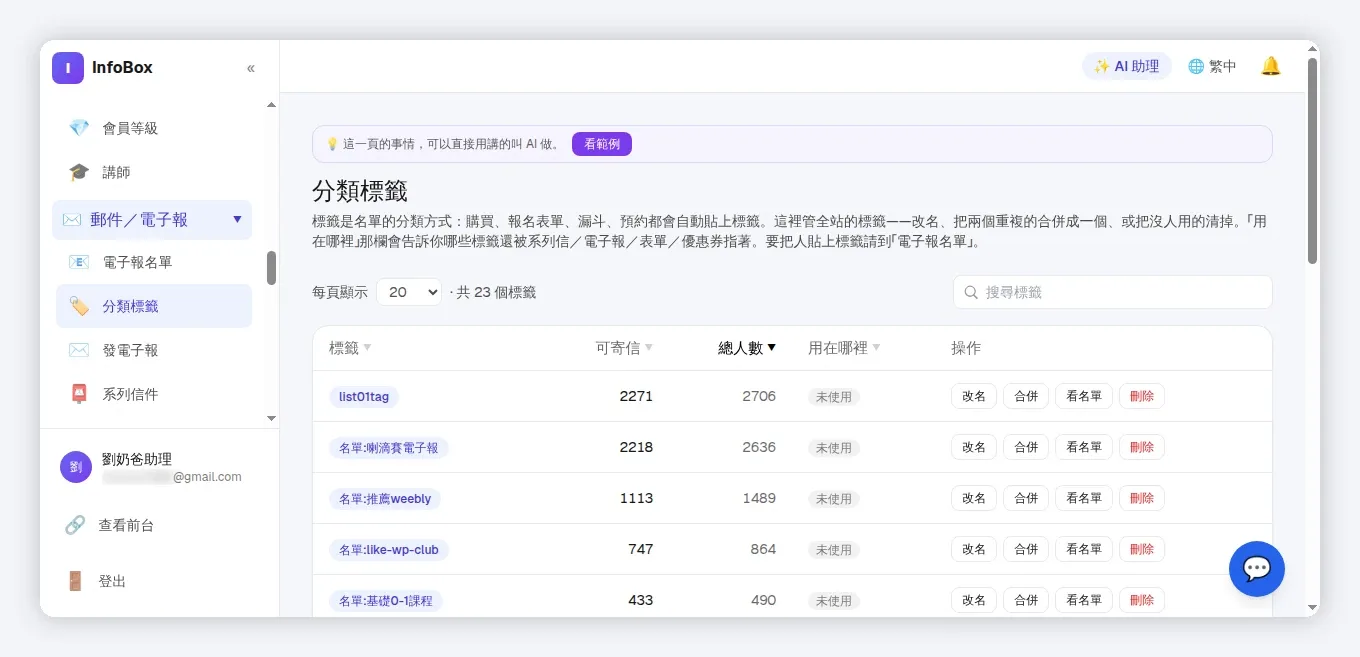1360x657 pixels.
Task: Click the 劉 user avatar
Action: coord(76,467)
